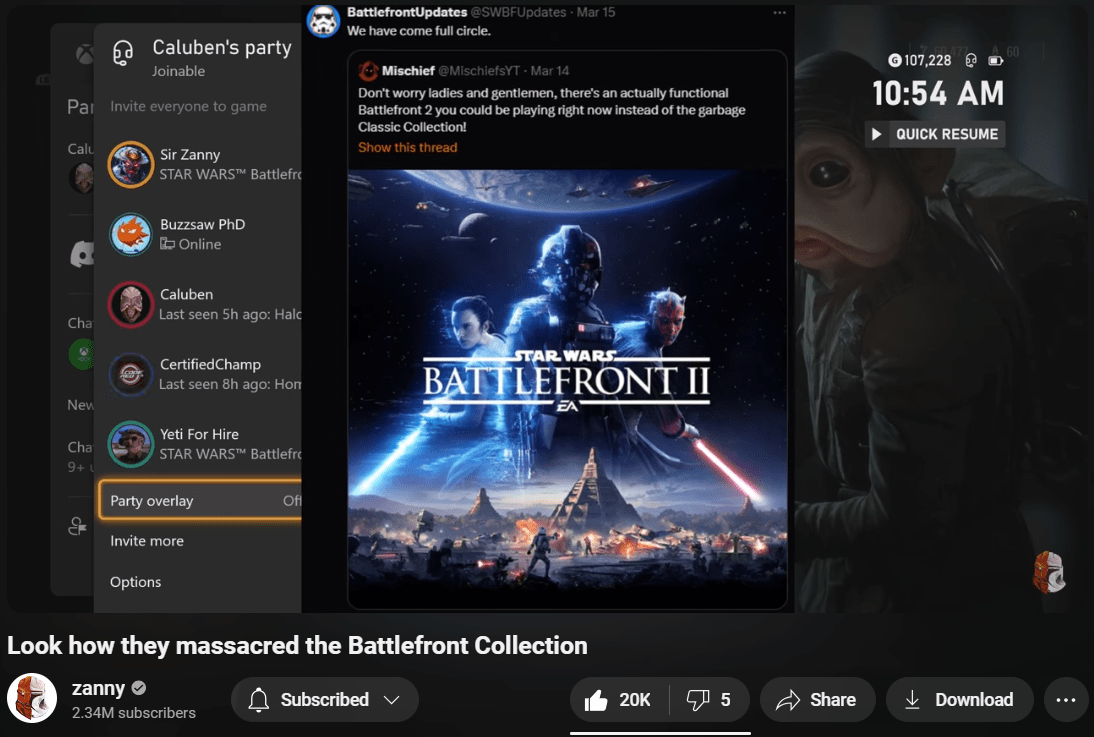This screenshot has height=737, width=1094.
Task: Click the verified checkmark beside zanny
Action: point(139,688)
